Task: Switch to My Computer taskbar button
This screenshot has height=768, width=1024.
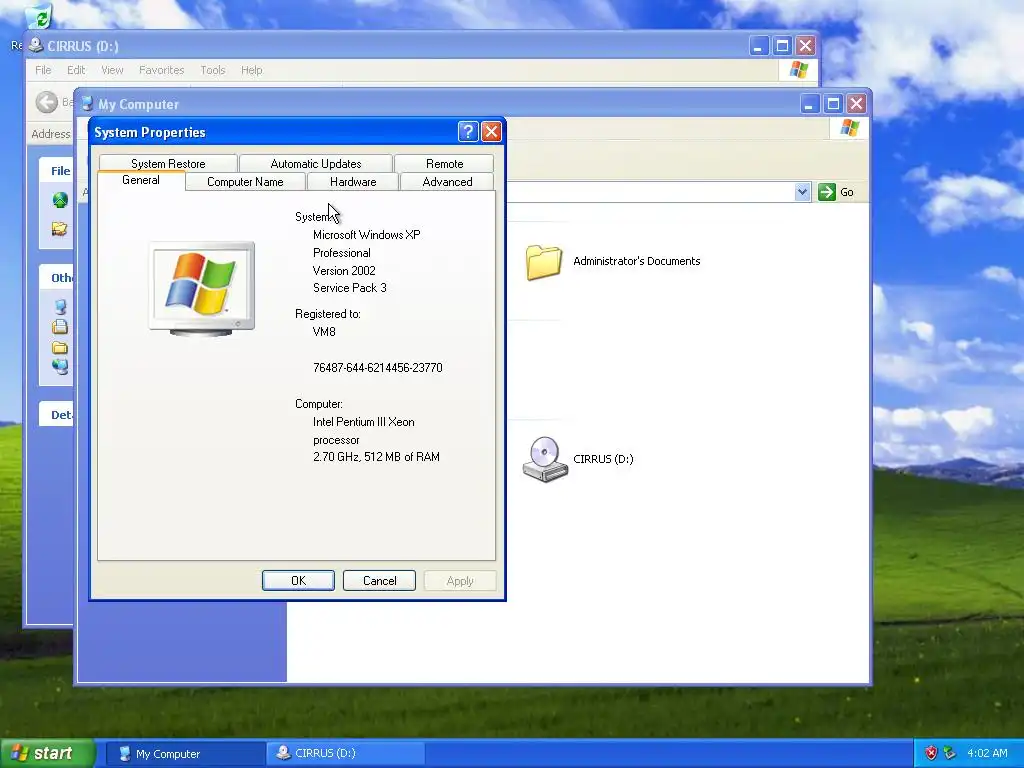Action: [185, 754]
